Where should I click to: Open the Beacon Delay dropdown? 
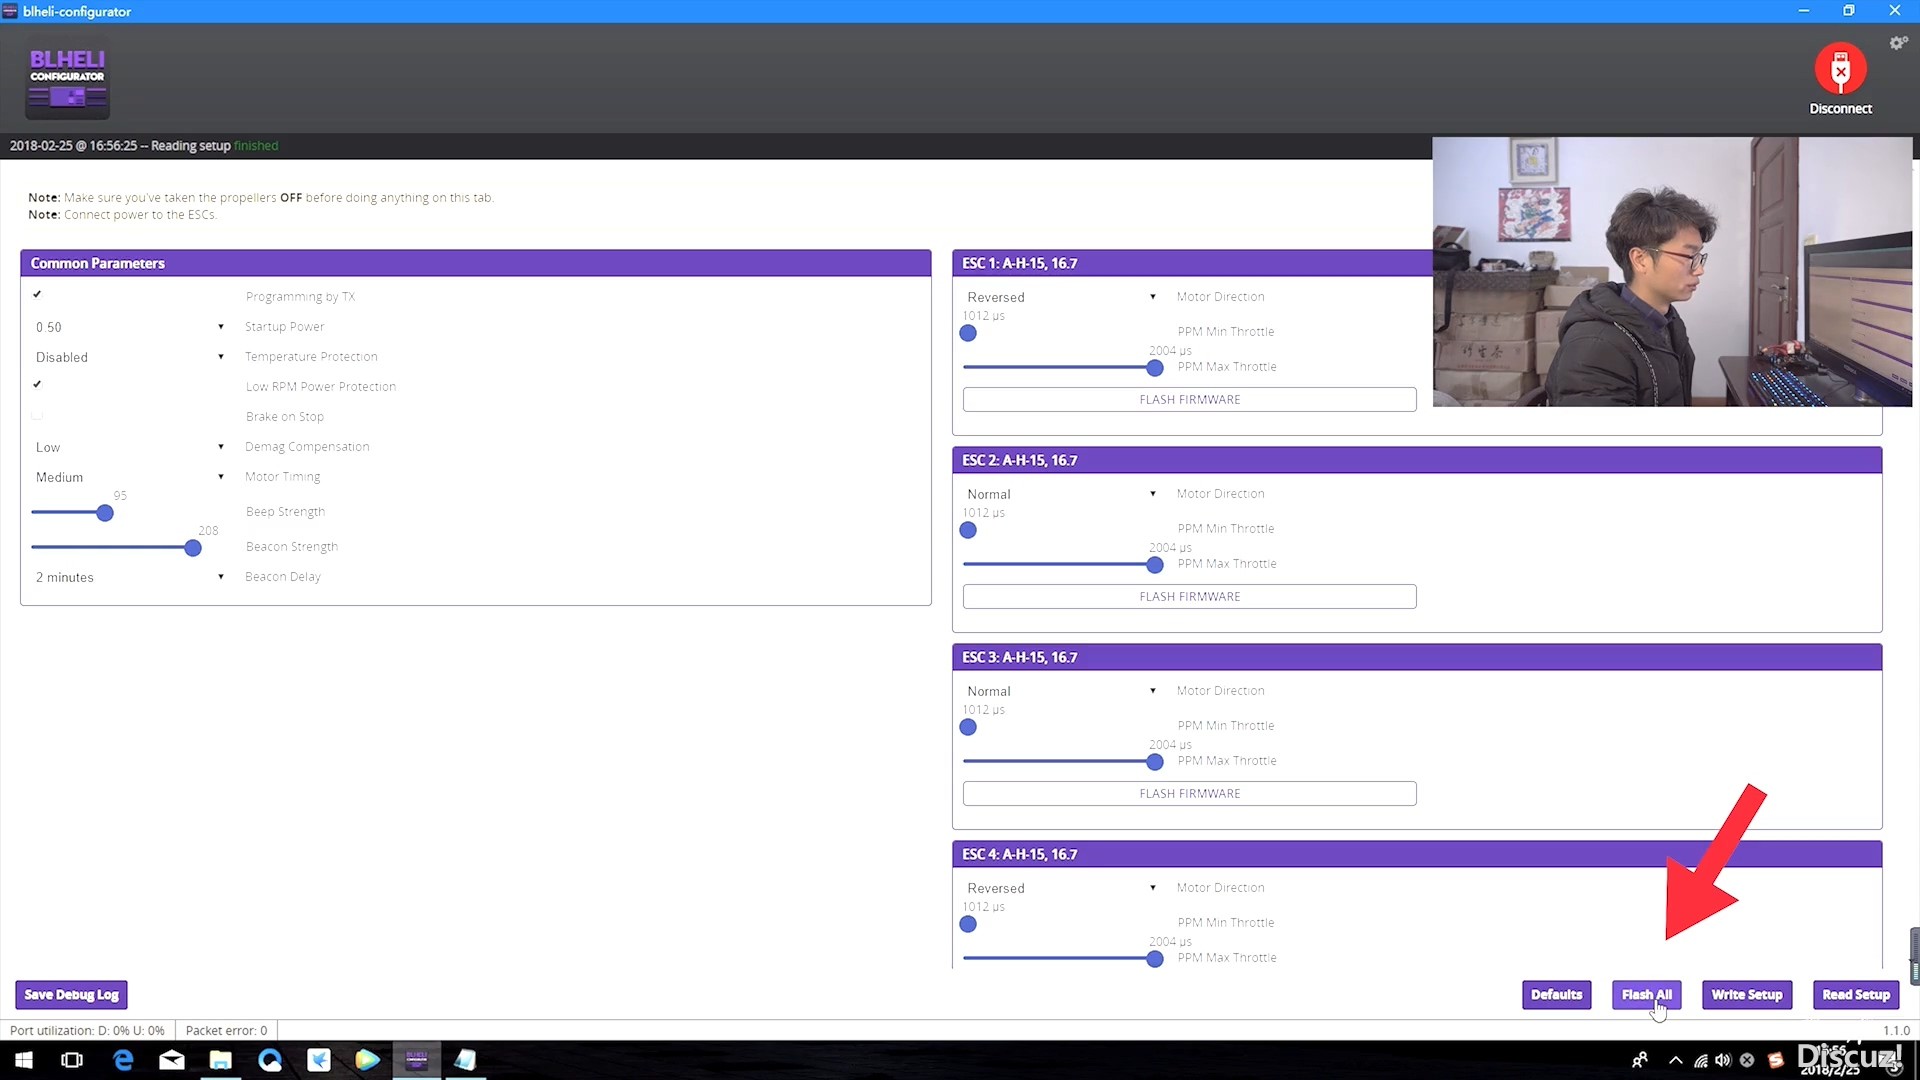point(130,577)
